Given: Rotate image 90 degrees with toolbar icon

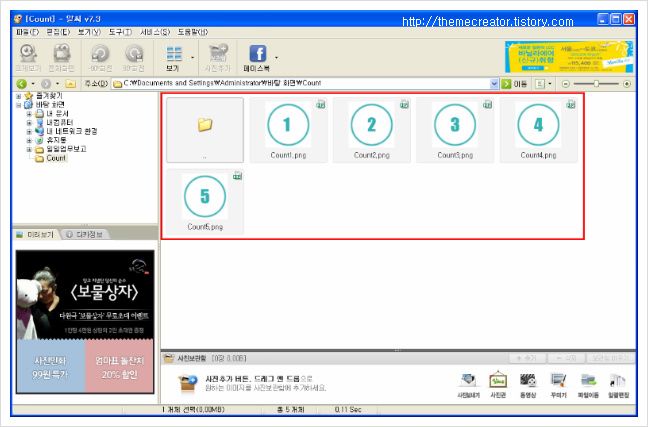Looking at the screenshot, I should (133, 57).
